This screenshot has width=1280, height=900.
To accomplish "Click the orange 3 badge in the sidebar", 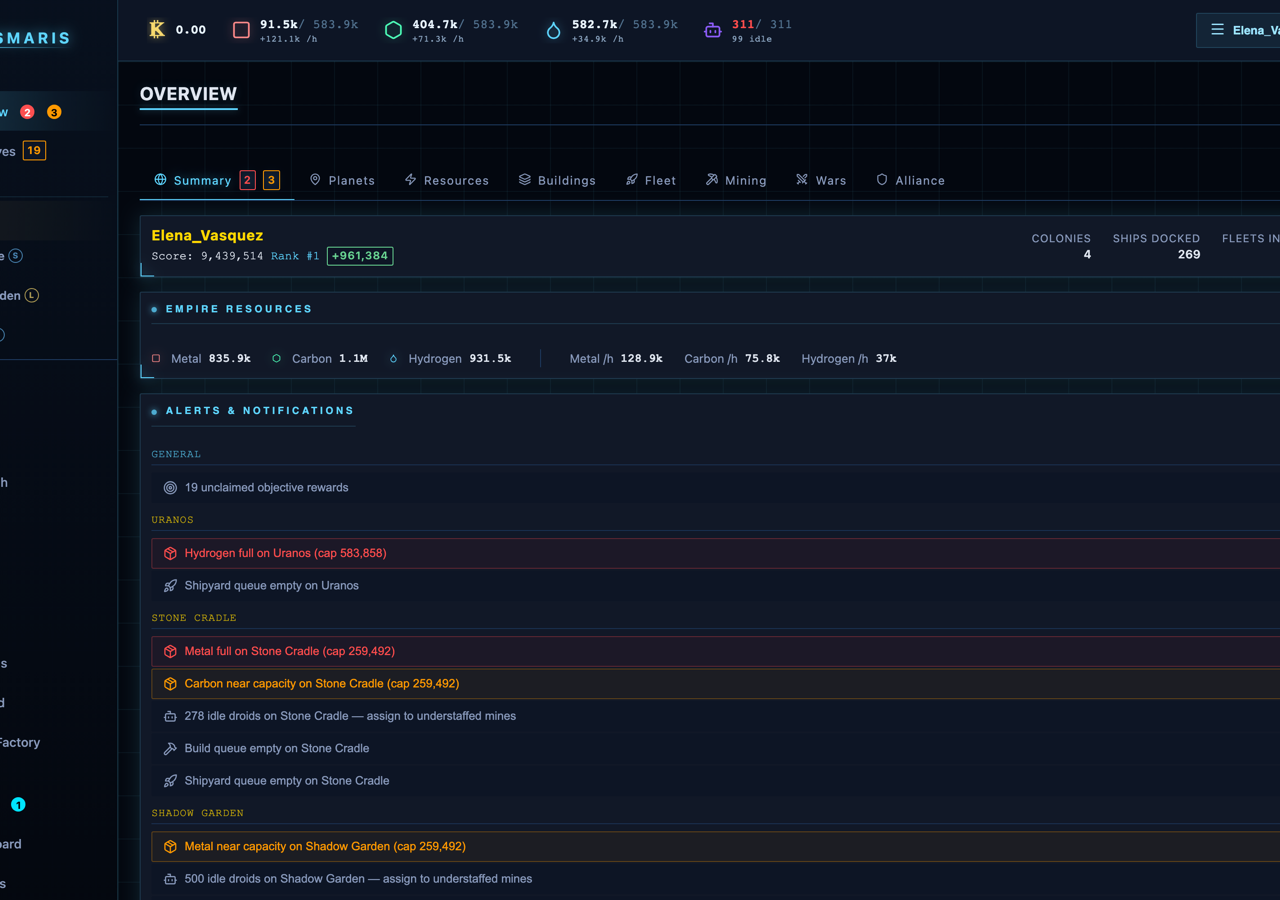I will coord(54,112).
